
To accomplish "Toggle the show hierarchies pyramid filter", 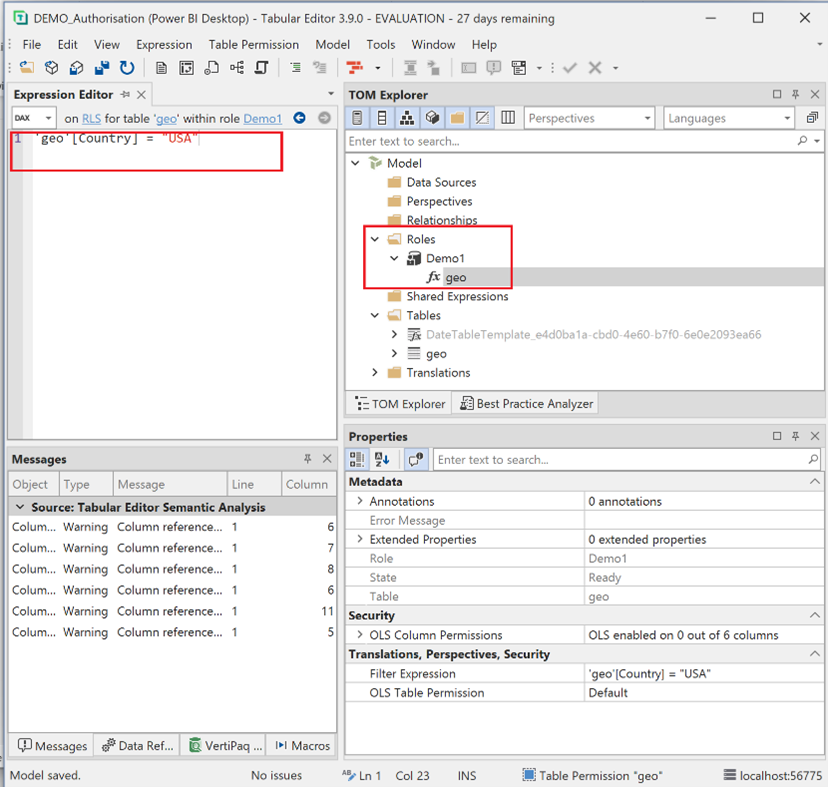I will (x=407, y=118).
